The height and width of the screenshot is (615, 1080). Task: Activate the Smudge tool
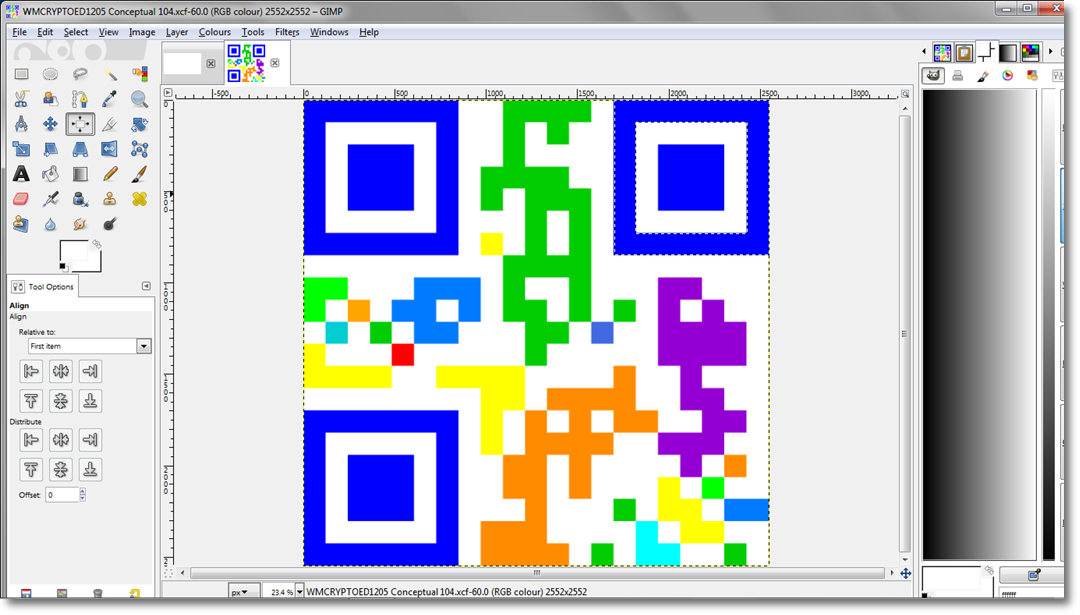[x=80, y=224]
